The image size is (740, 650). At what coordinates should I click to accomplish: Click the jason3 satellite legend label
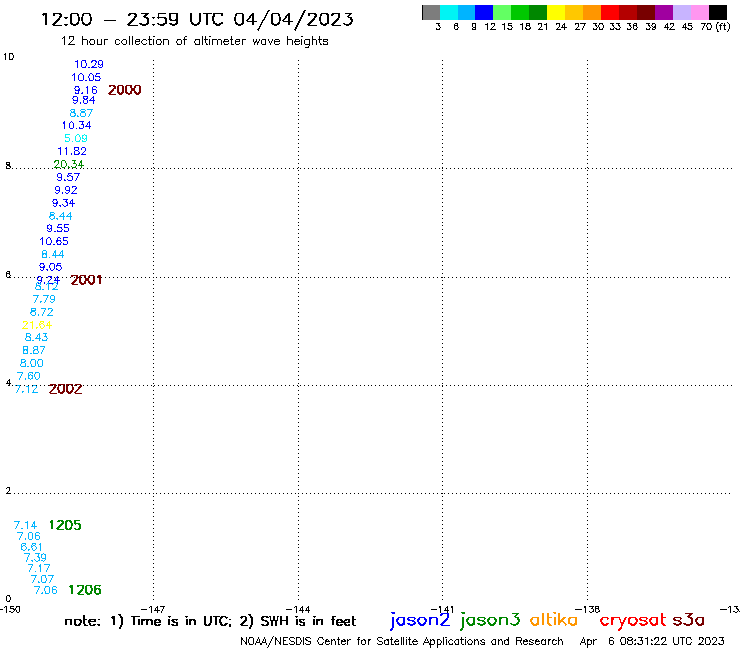tap(490, 620)
